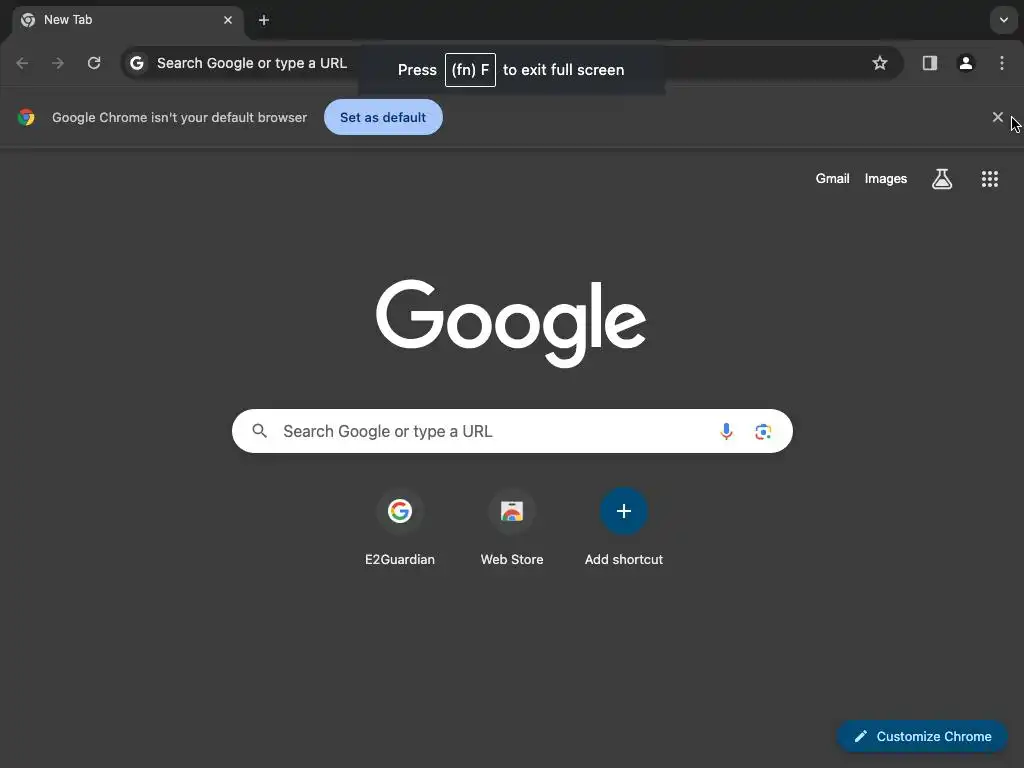Open the Gmail link
This screenshot has width=1024, height=768.
[x=832, y=179]
